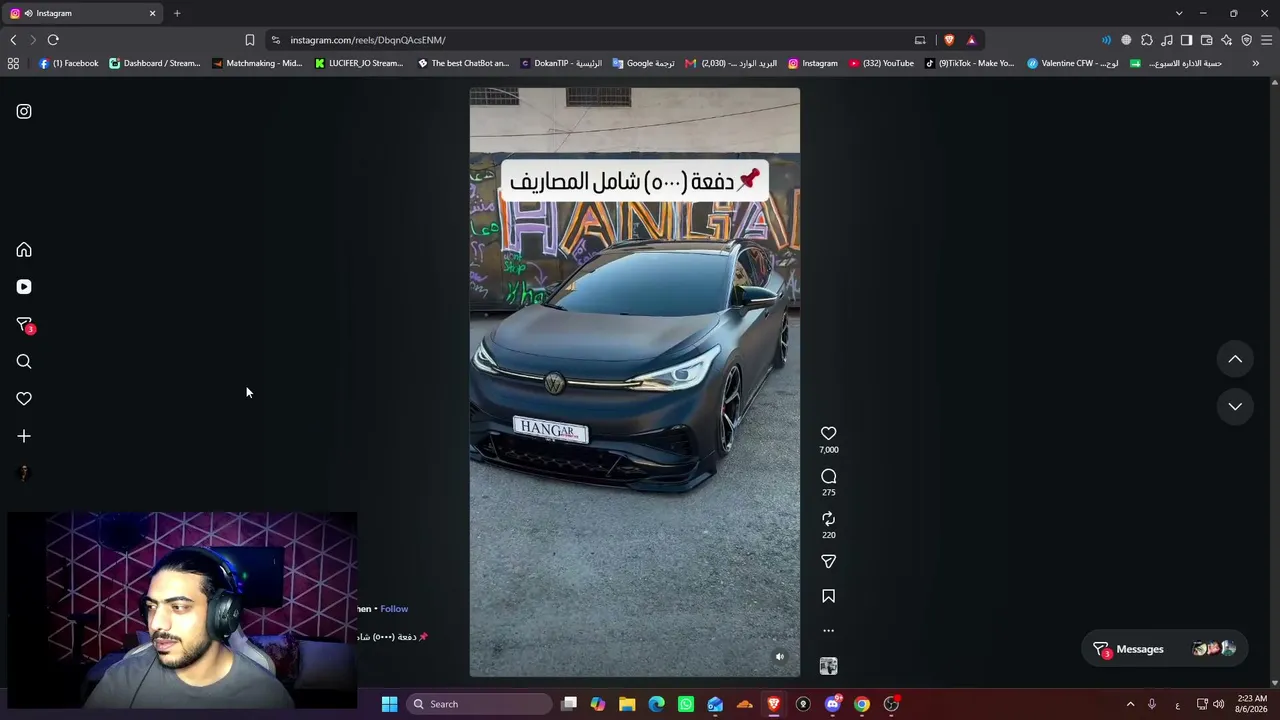Open the Instagram logo home link
Image resolution: width=1280 pixels, height=720 pixels.
24,112
